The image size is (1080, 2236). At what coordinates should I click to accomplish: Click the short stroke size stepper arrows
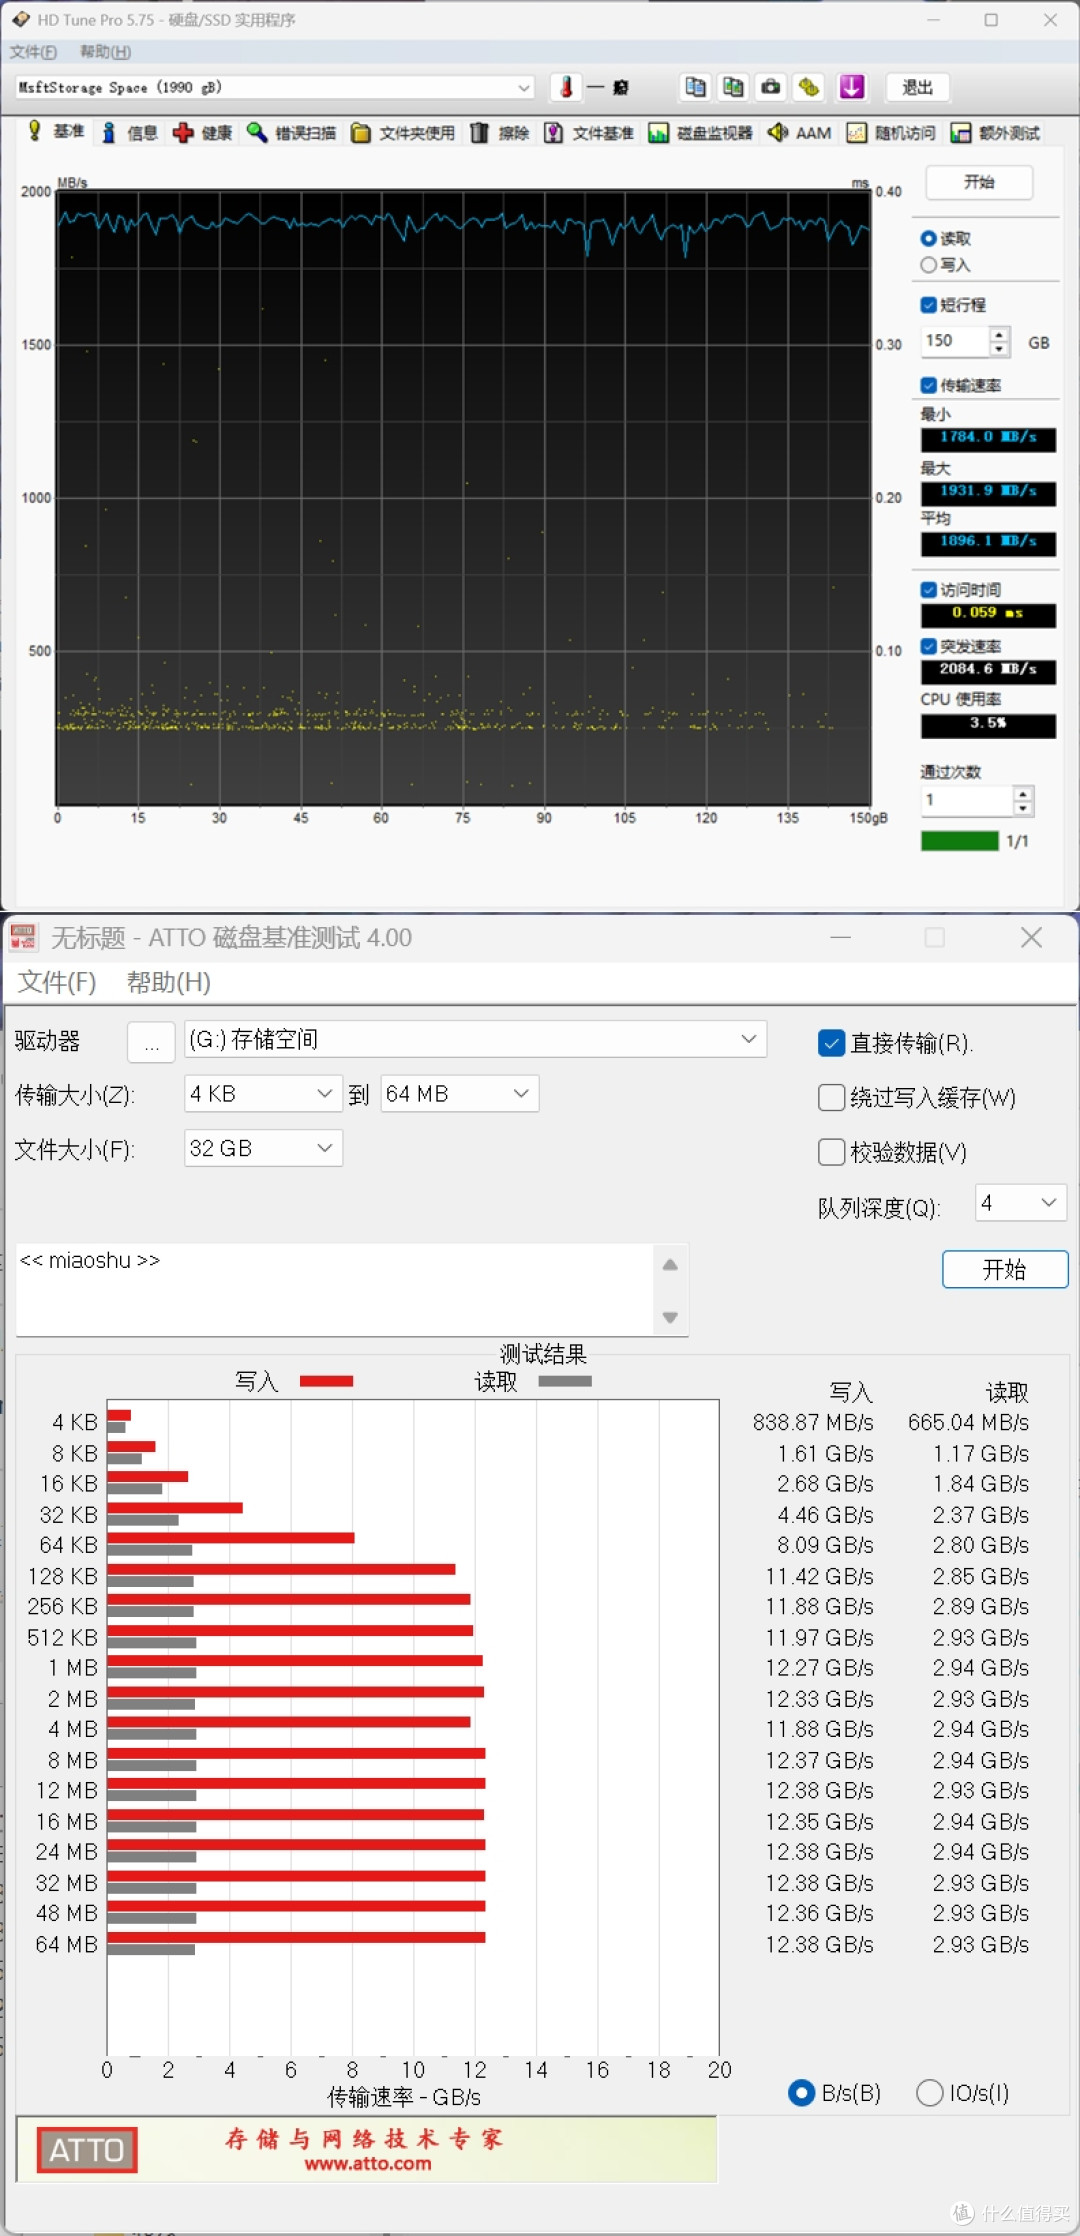point(999,341)
